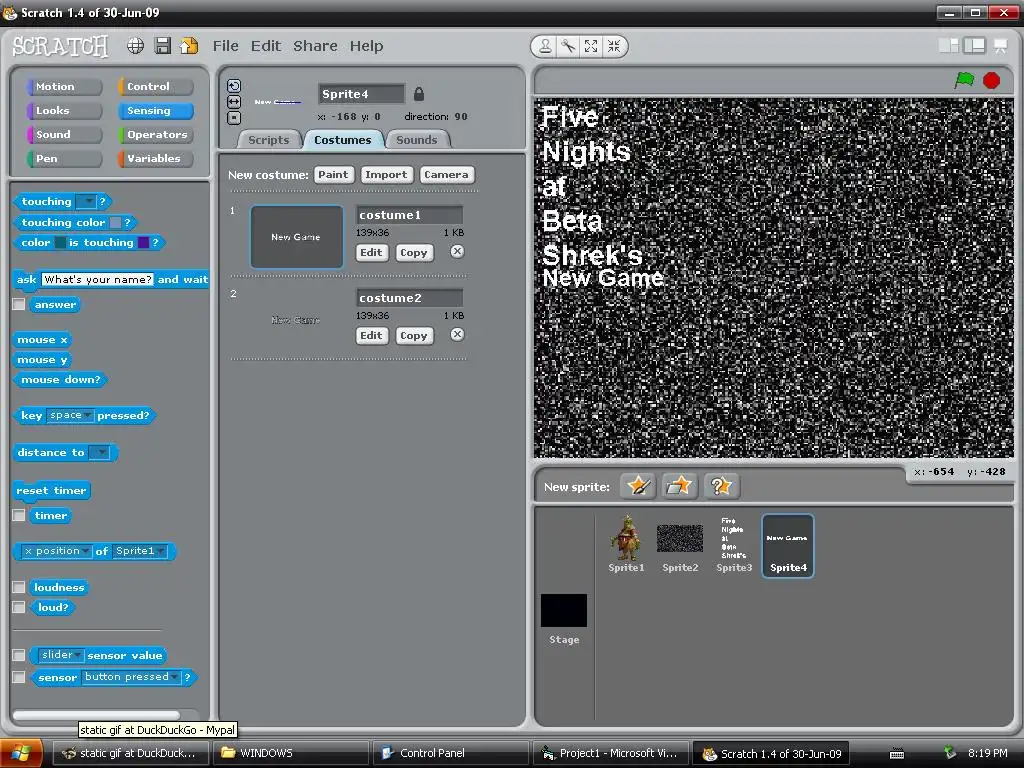The height and width of the screenshot is (768, 1024).
Task: Switch to small stage view mode
Action: (x=948, y=46)
